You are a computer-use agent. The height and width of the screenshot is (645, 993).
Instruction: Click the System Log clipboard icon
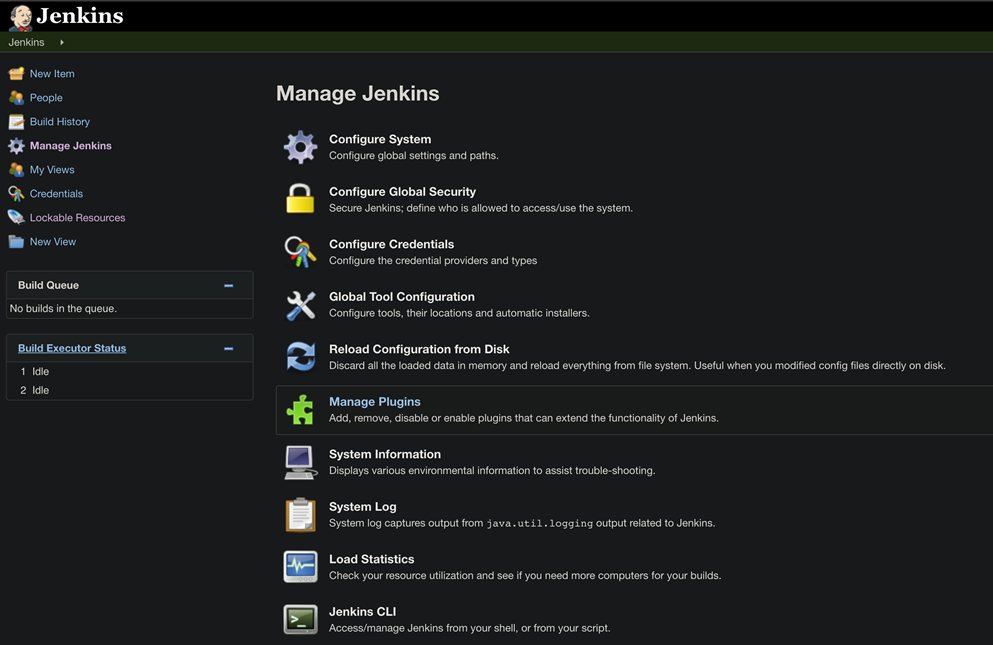click(300, 514)
